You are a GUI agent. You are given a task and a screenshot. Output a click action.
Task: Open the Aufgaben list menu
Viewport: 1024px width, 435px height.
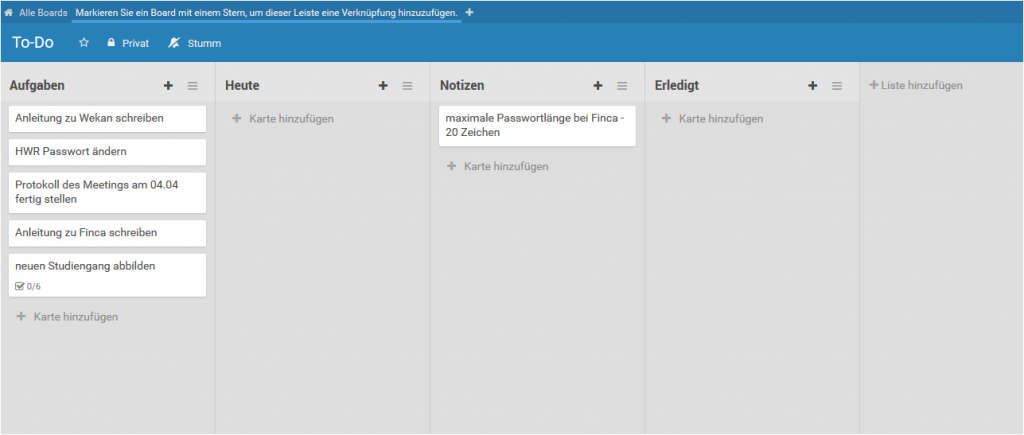[x=193, y=86]
